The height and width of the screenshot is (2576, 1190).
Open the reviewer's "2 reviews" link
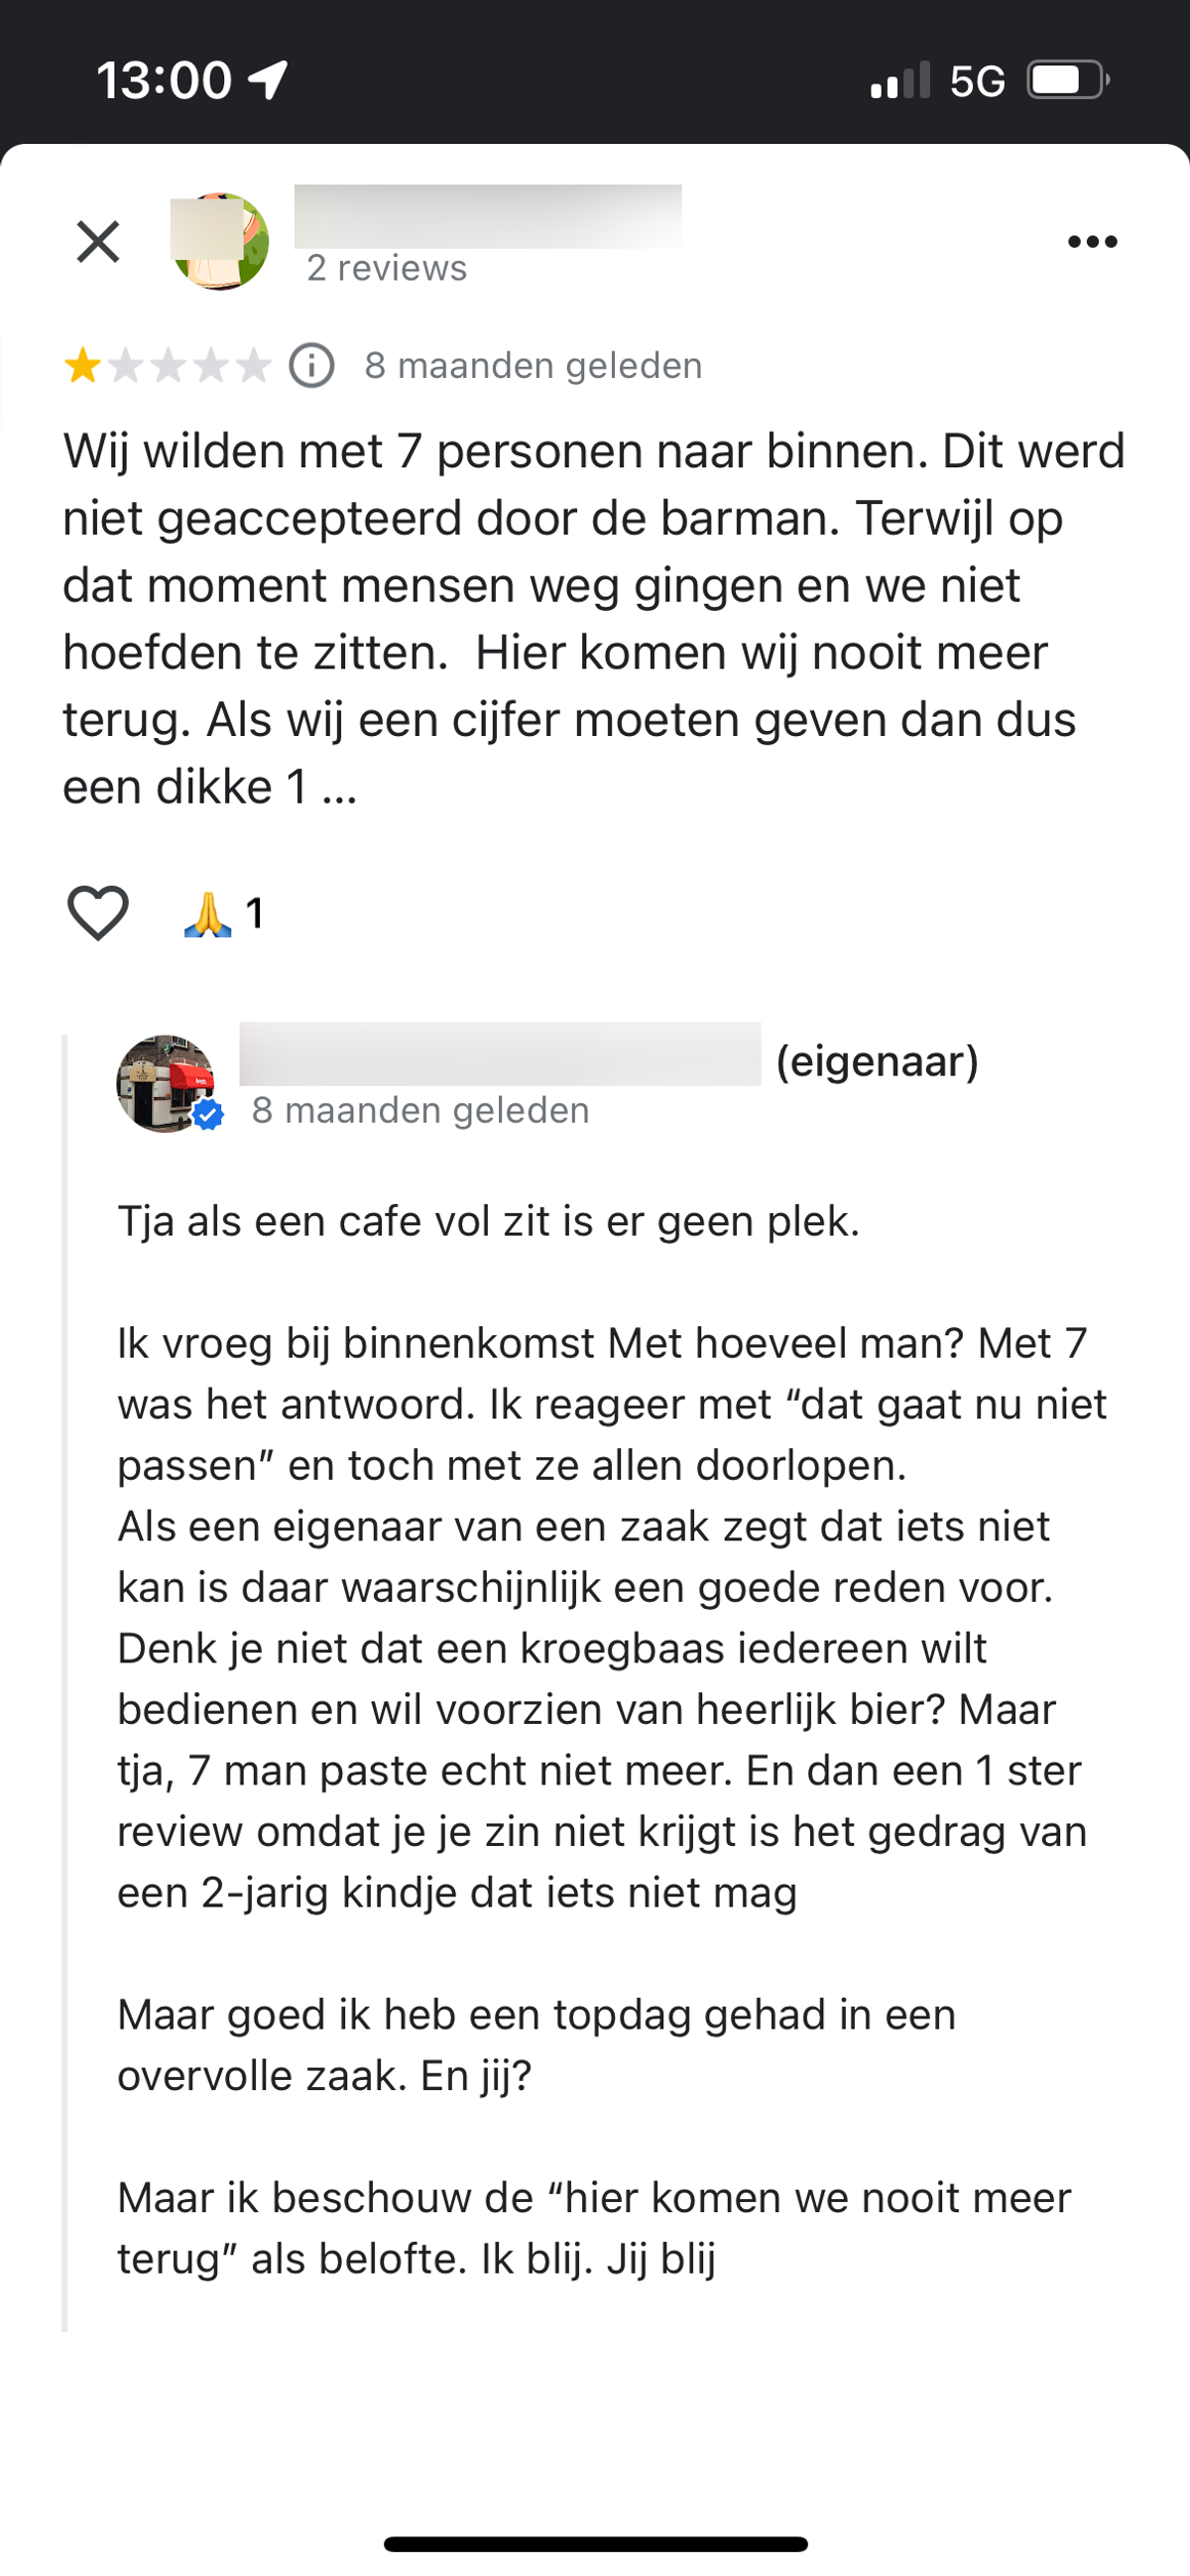click(387, 268)
